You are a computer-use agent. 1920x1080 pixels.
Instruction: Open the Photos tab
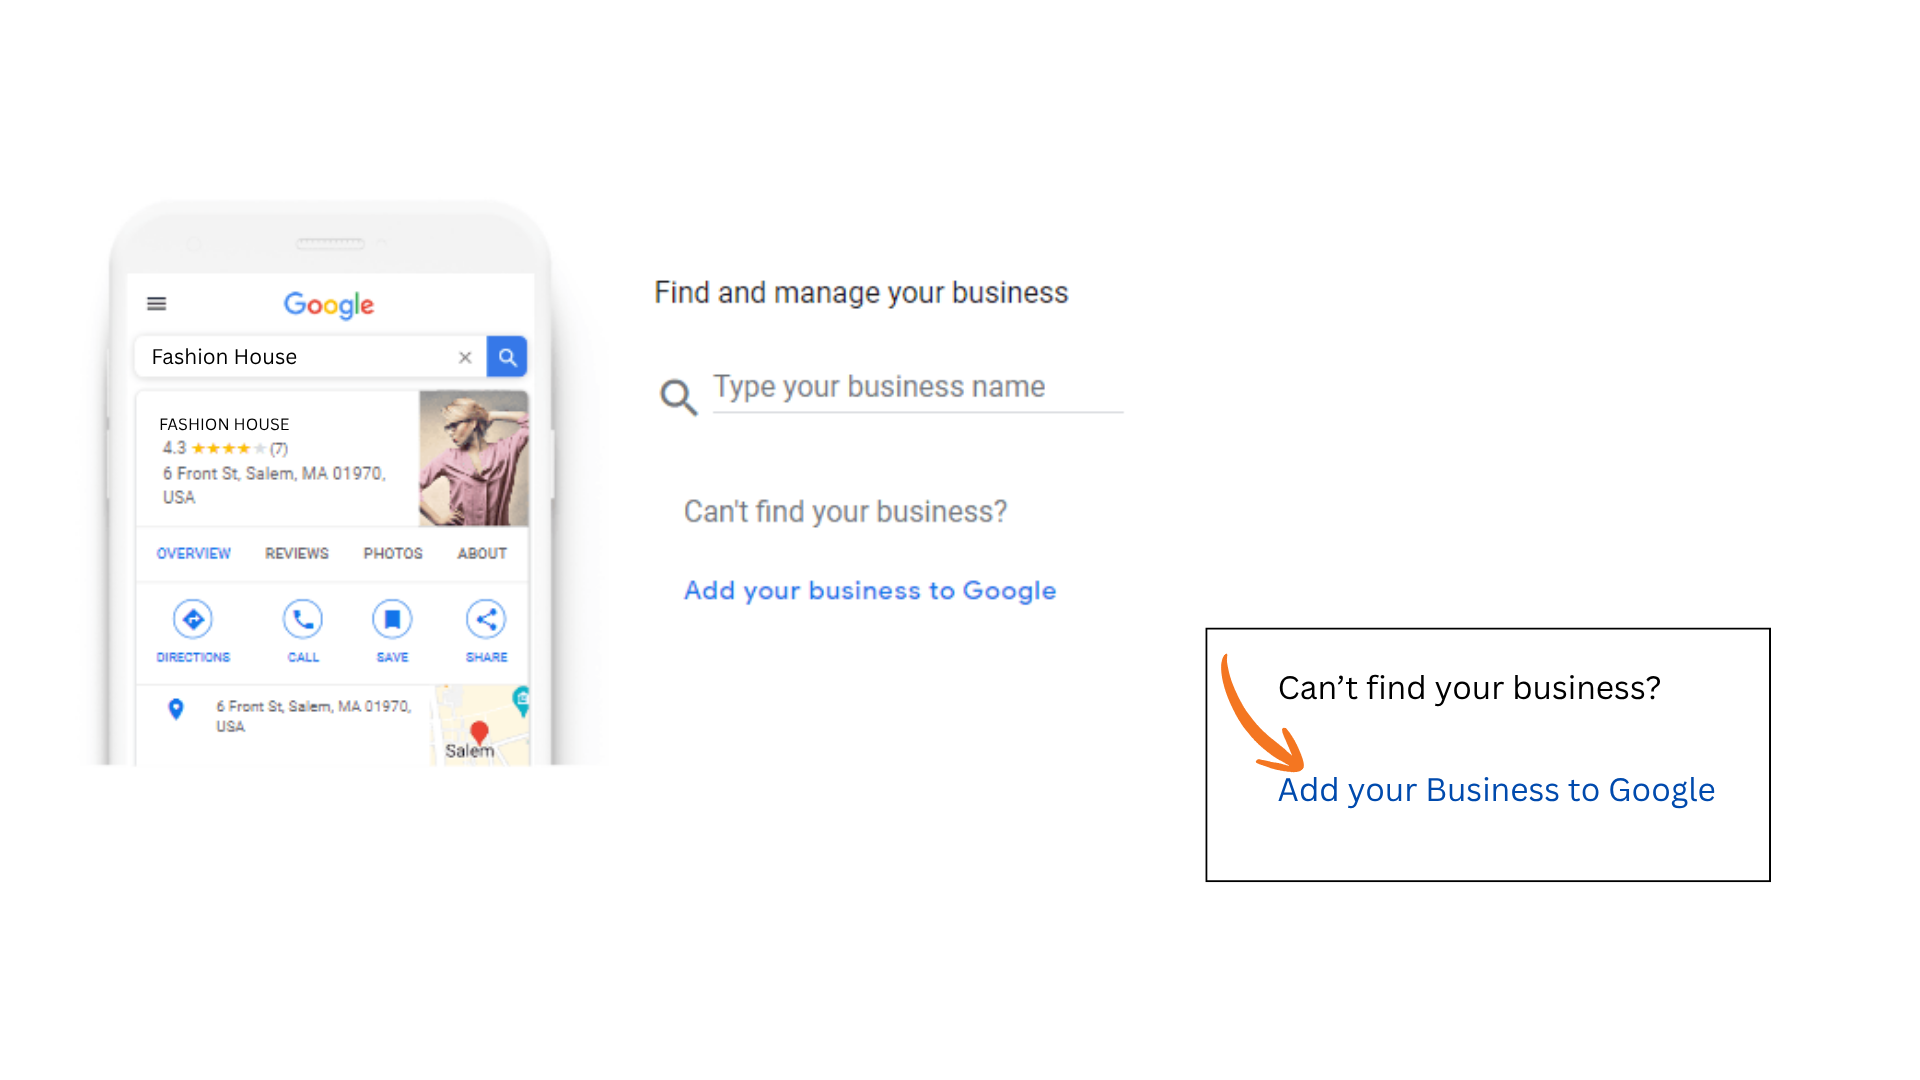(x=393, y=553)
